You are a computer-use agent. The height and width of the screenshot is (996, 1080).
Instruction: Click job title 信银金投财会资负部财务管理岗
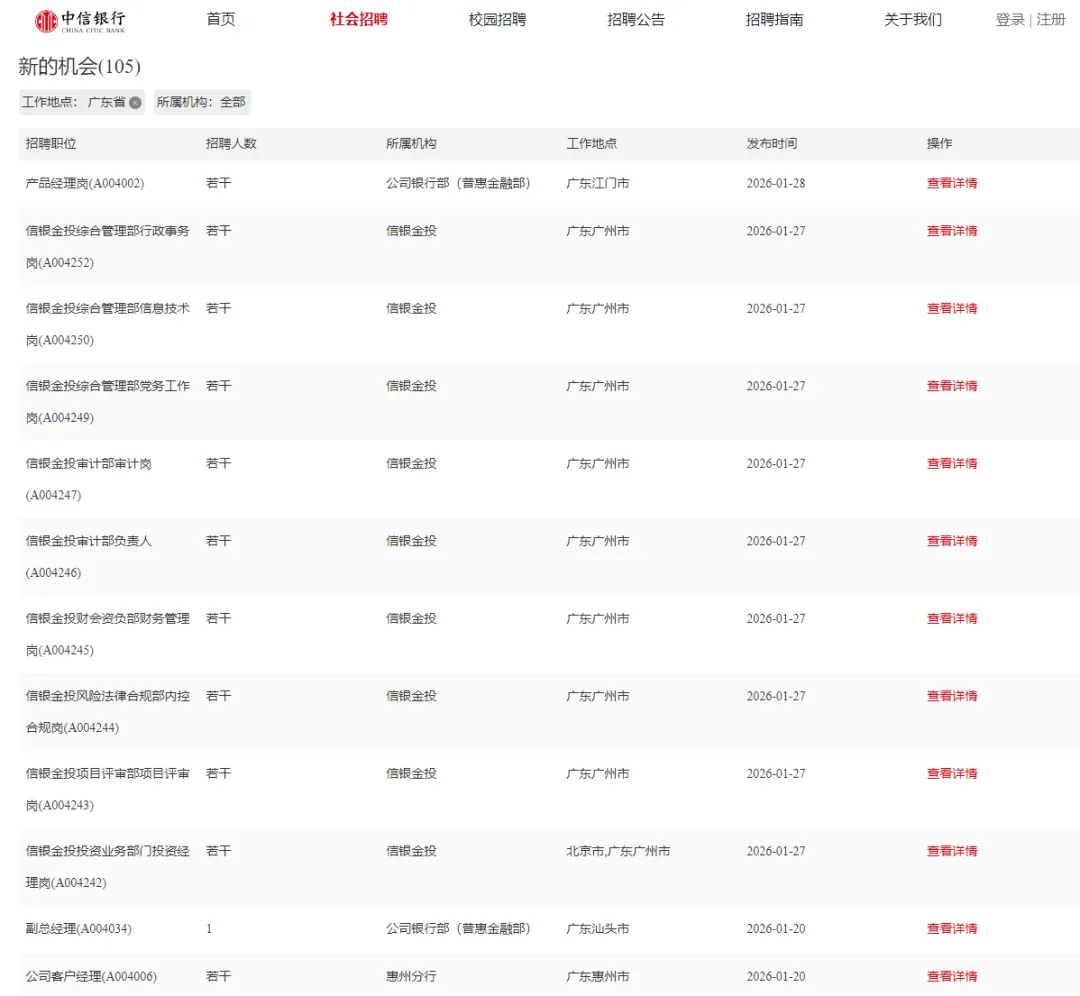point(107,634)
